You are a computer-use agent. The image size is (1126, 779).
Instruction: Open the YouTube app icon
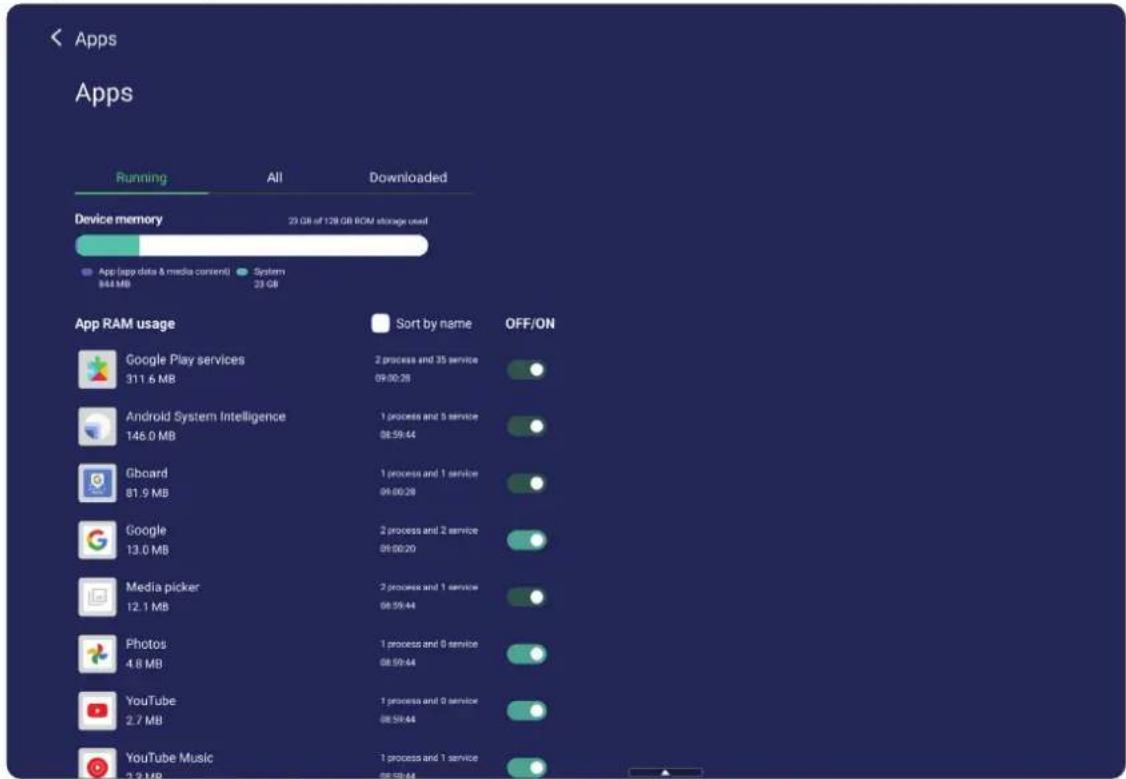[x=98, y=710]
